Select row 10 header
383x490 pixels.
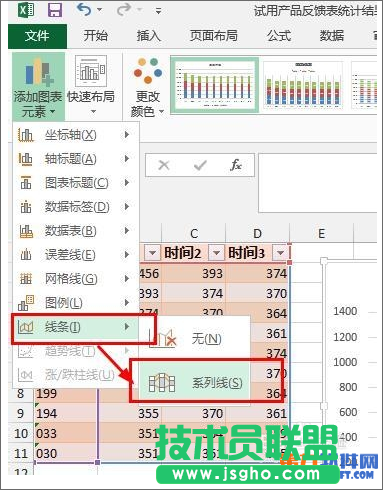pyautogui.click(x=21, y=433)
